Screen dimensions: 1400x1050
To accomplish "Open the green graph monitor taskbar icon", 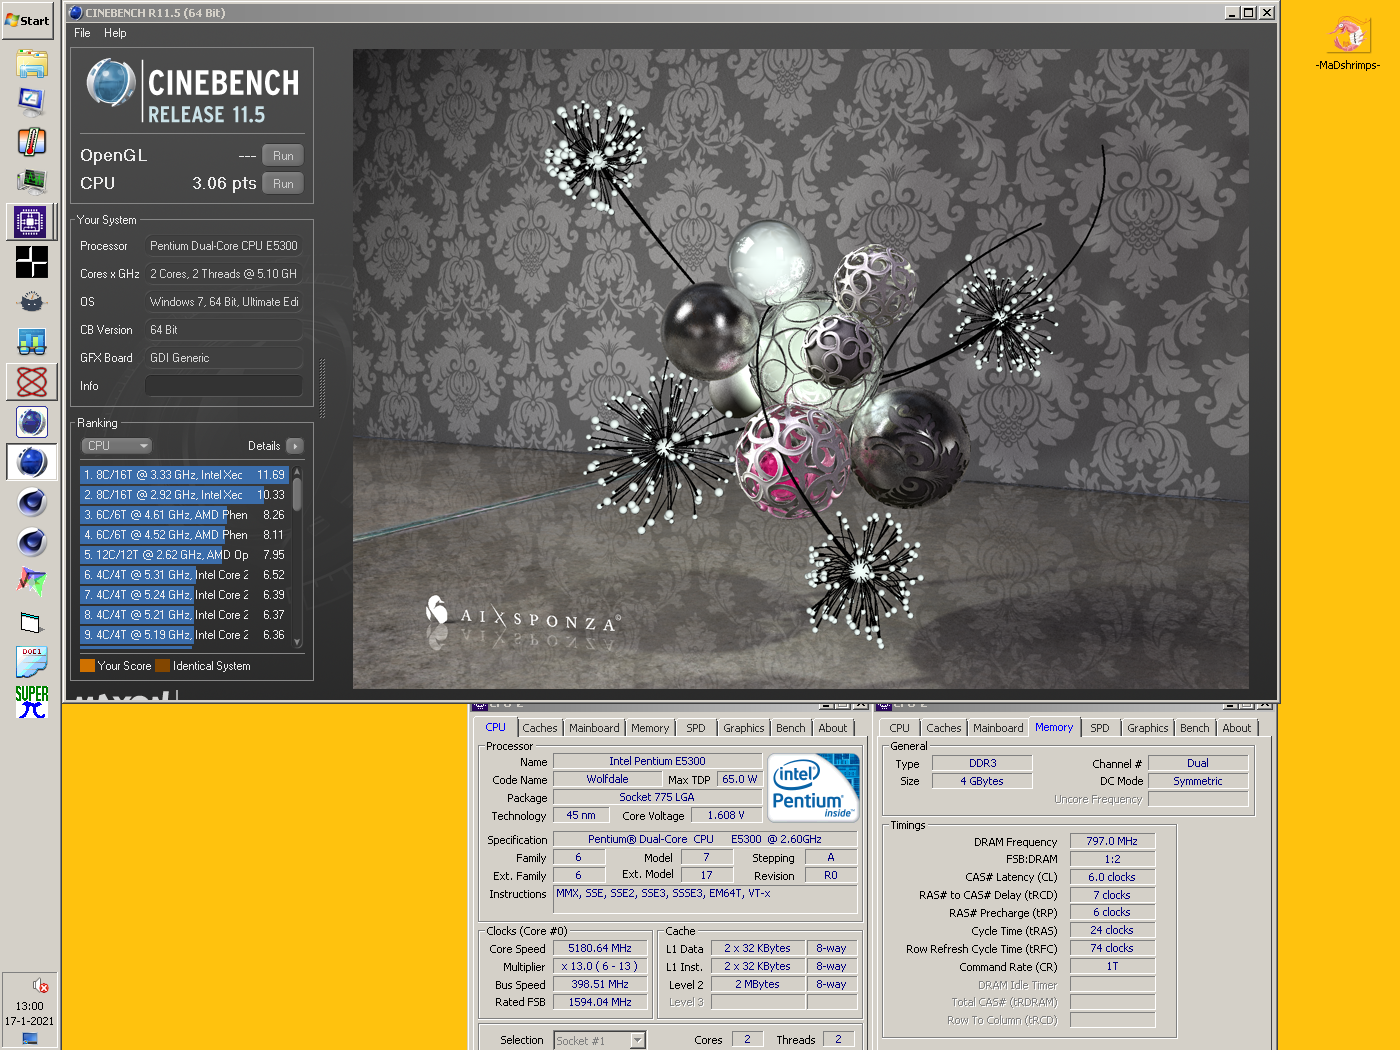I will (31, 181).
